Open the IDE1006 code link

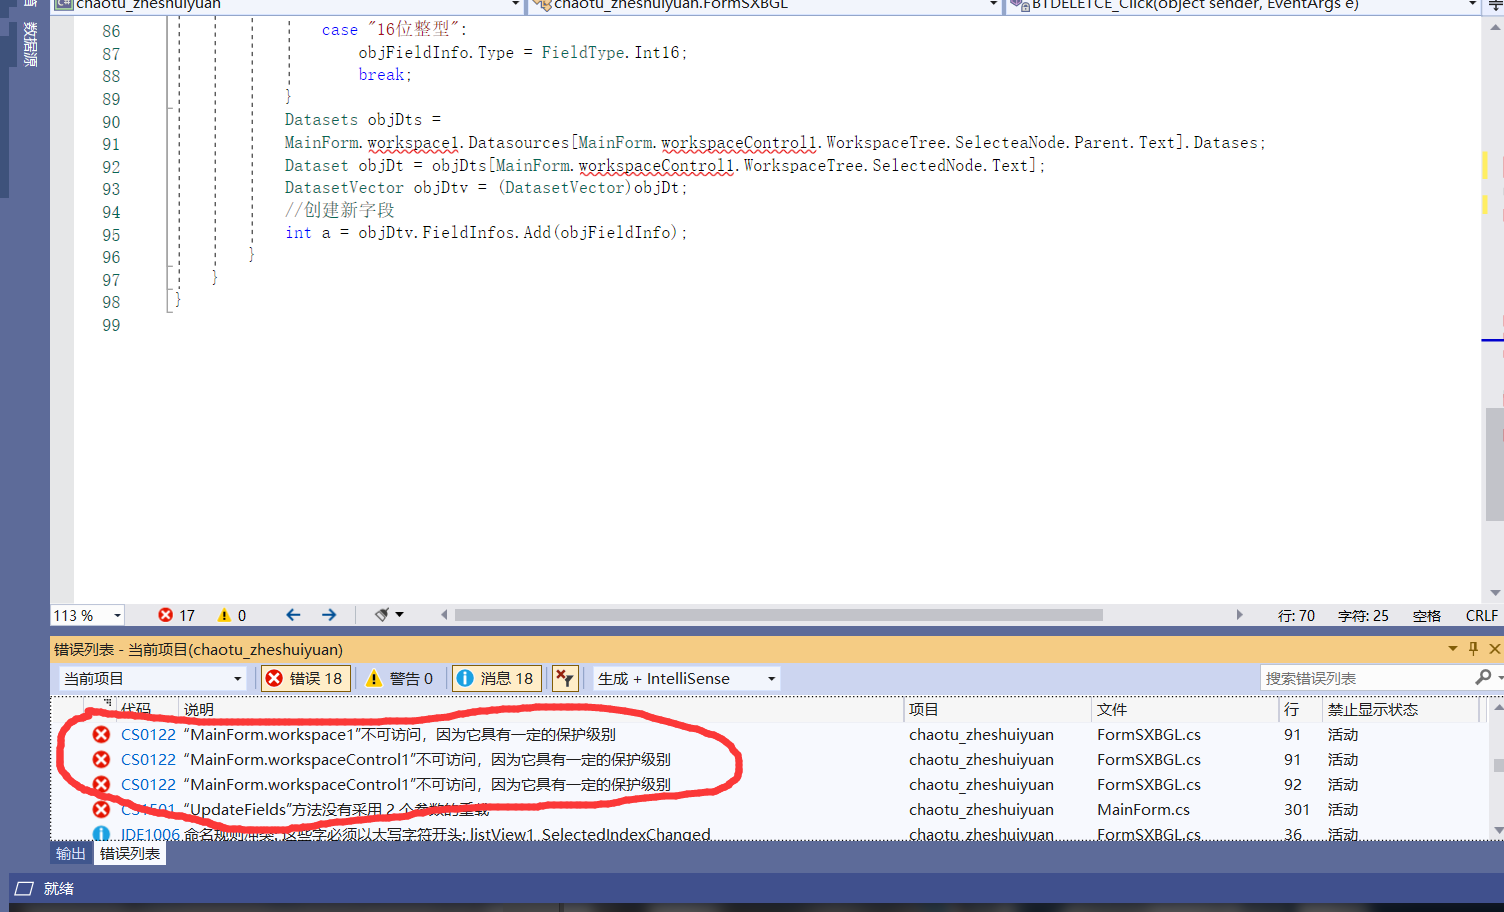[x=150, y=833]
